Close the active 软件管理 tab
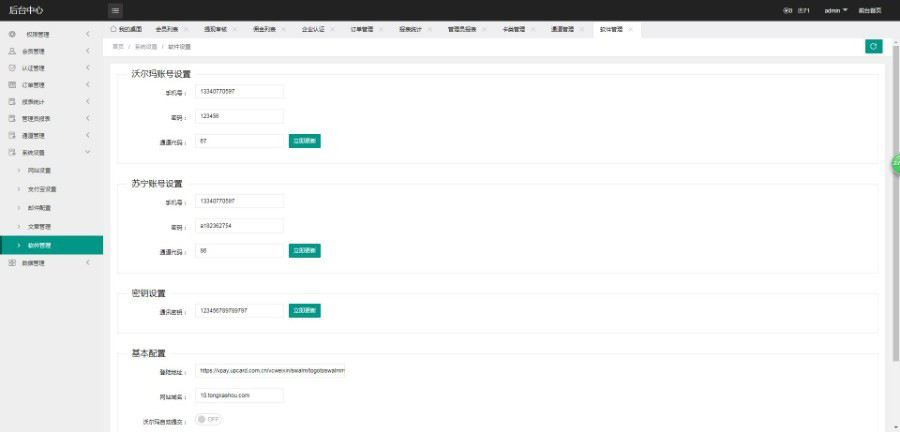 coord(630,29)
